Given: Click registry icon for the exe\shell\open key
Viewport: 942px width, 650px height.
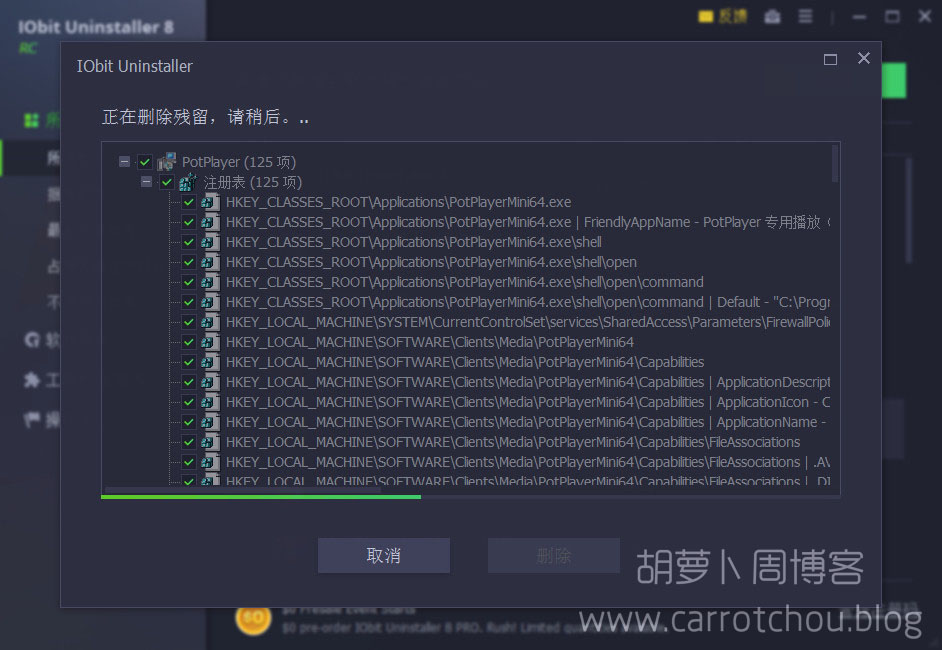Looking at the screenshot, I should click(210, 262).
